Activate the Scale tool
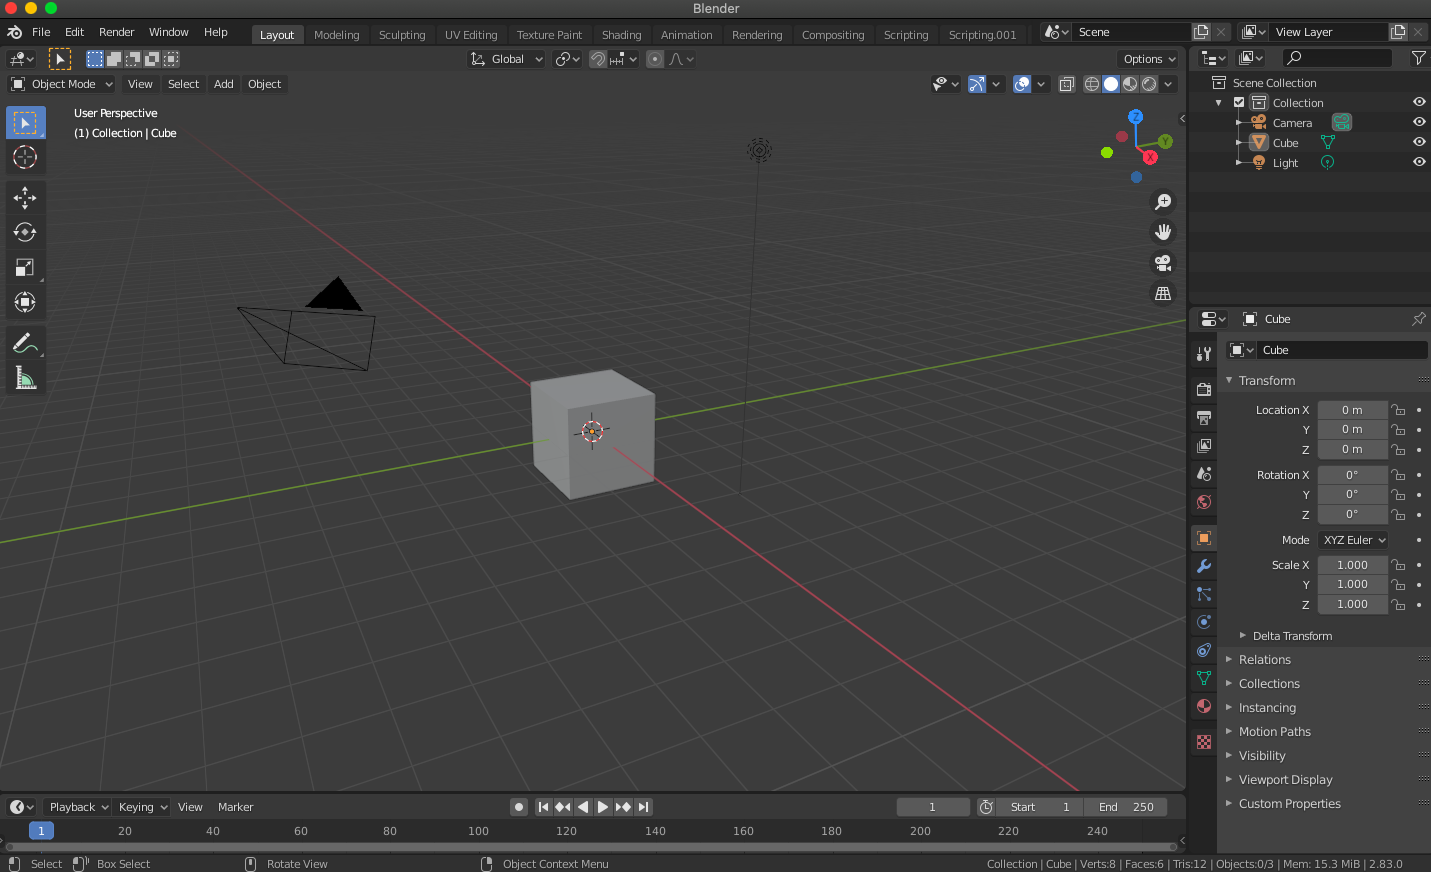Image resolution: width=1431 pixels, height=872 pixels. point(25,267)
